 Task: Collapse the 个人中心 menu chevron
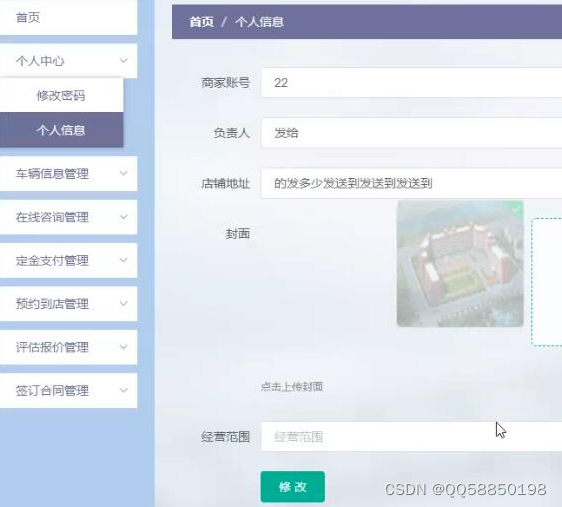point(124,61)
